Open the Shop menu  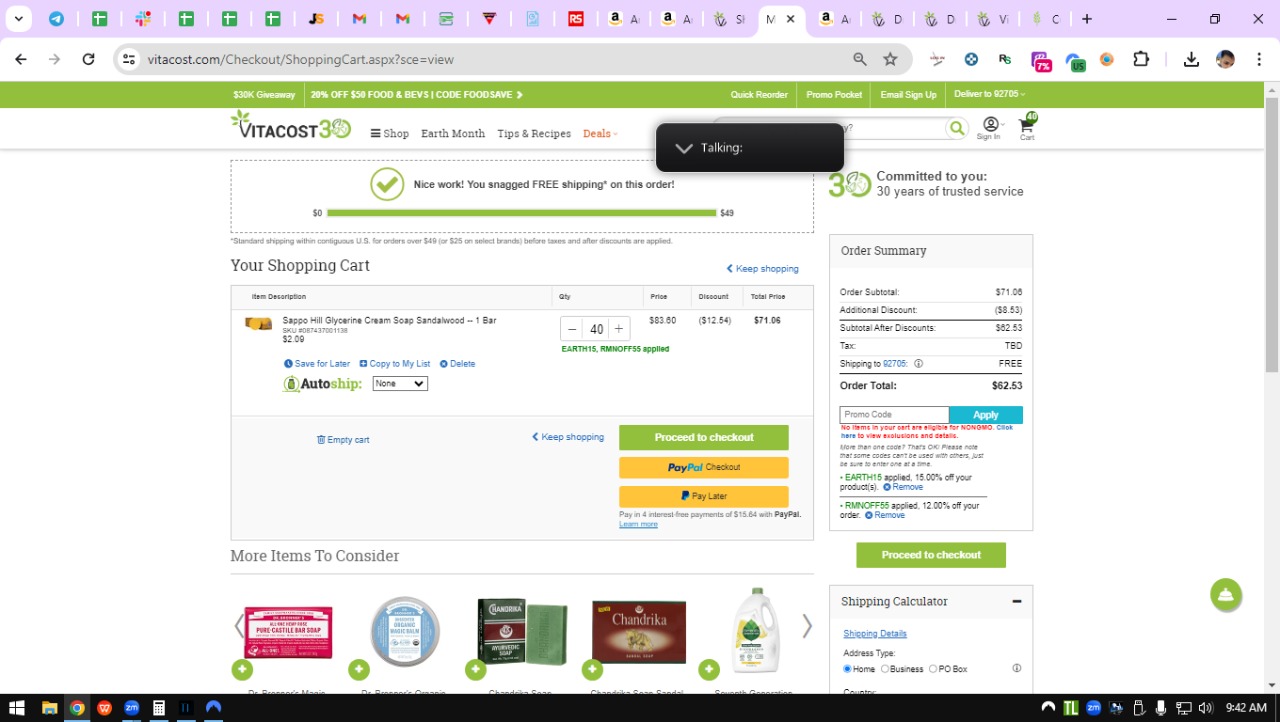click(390, 134)
